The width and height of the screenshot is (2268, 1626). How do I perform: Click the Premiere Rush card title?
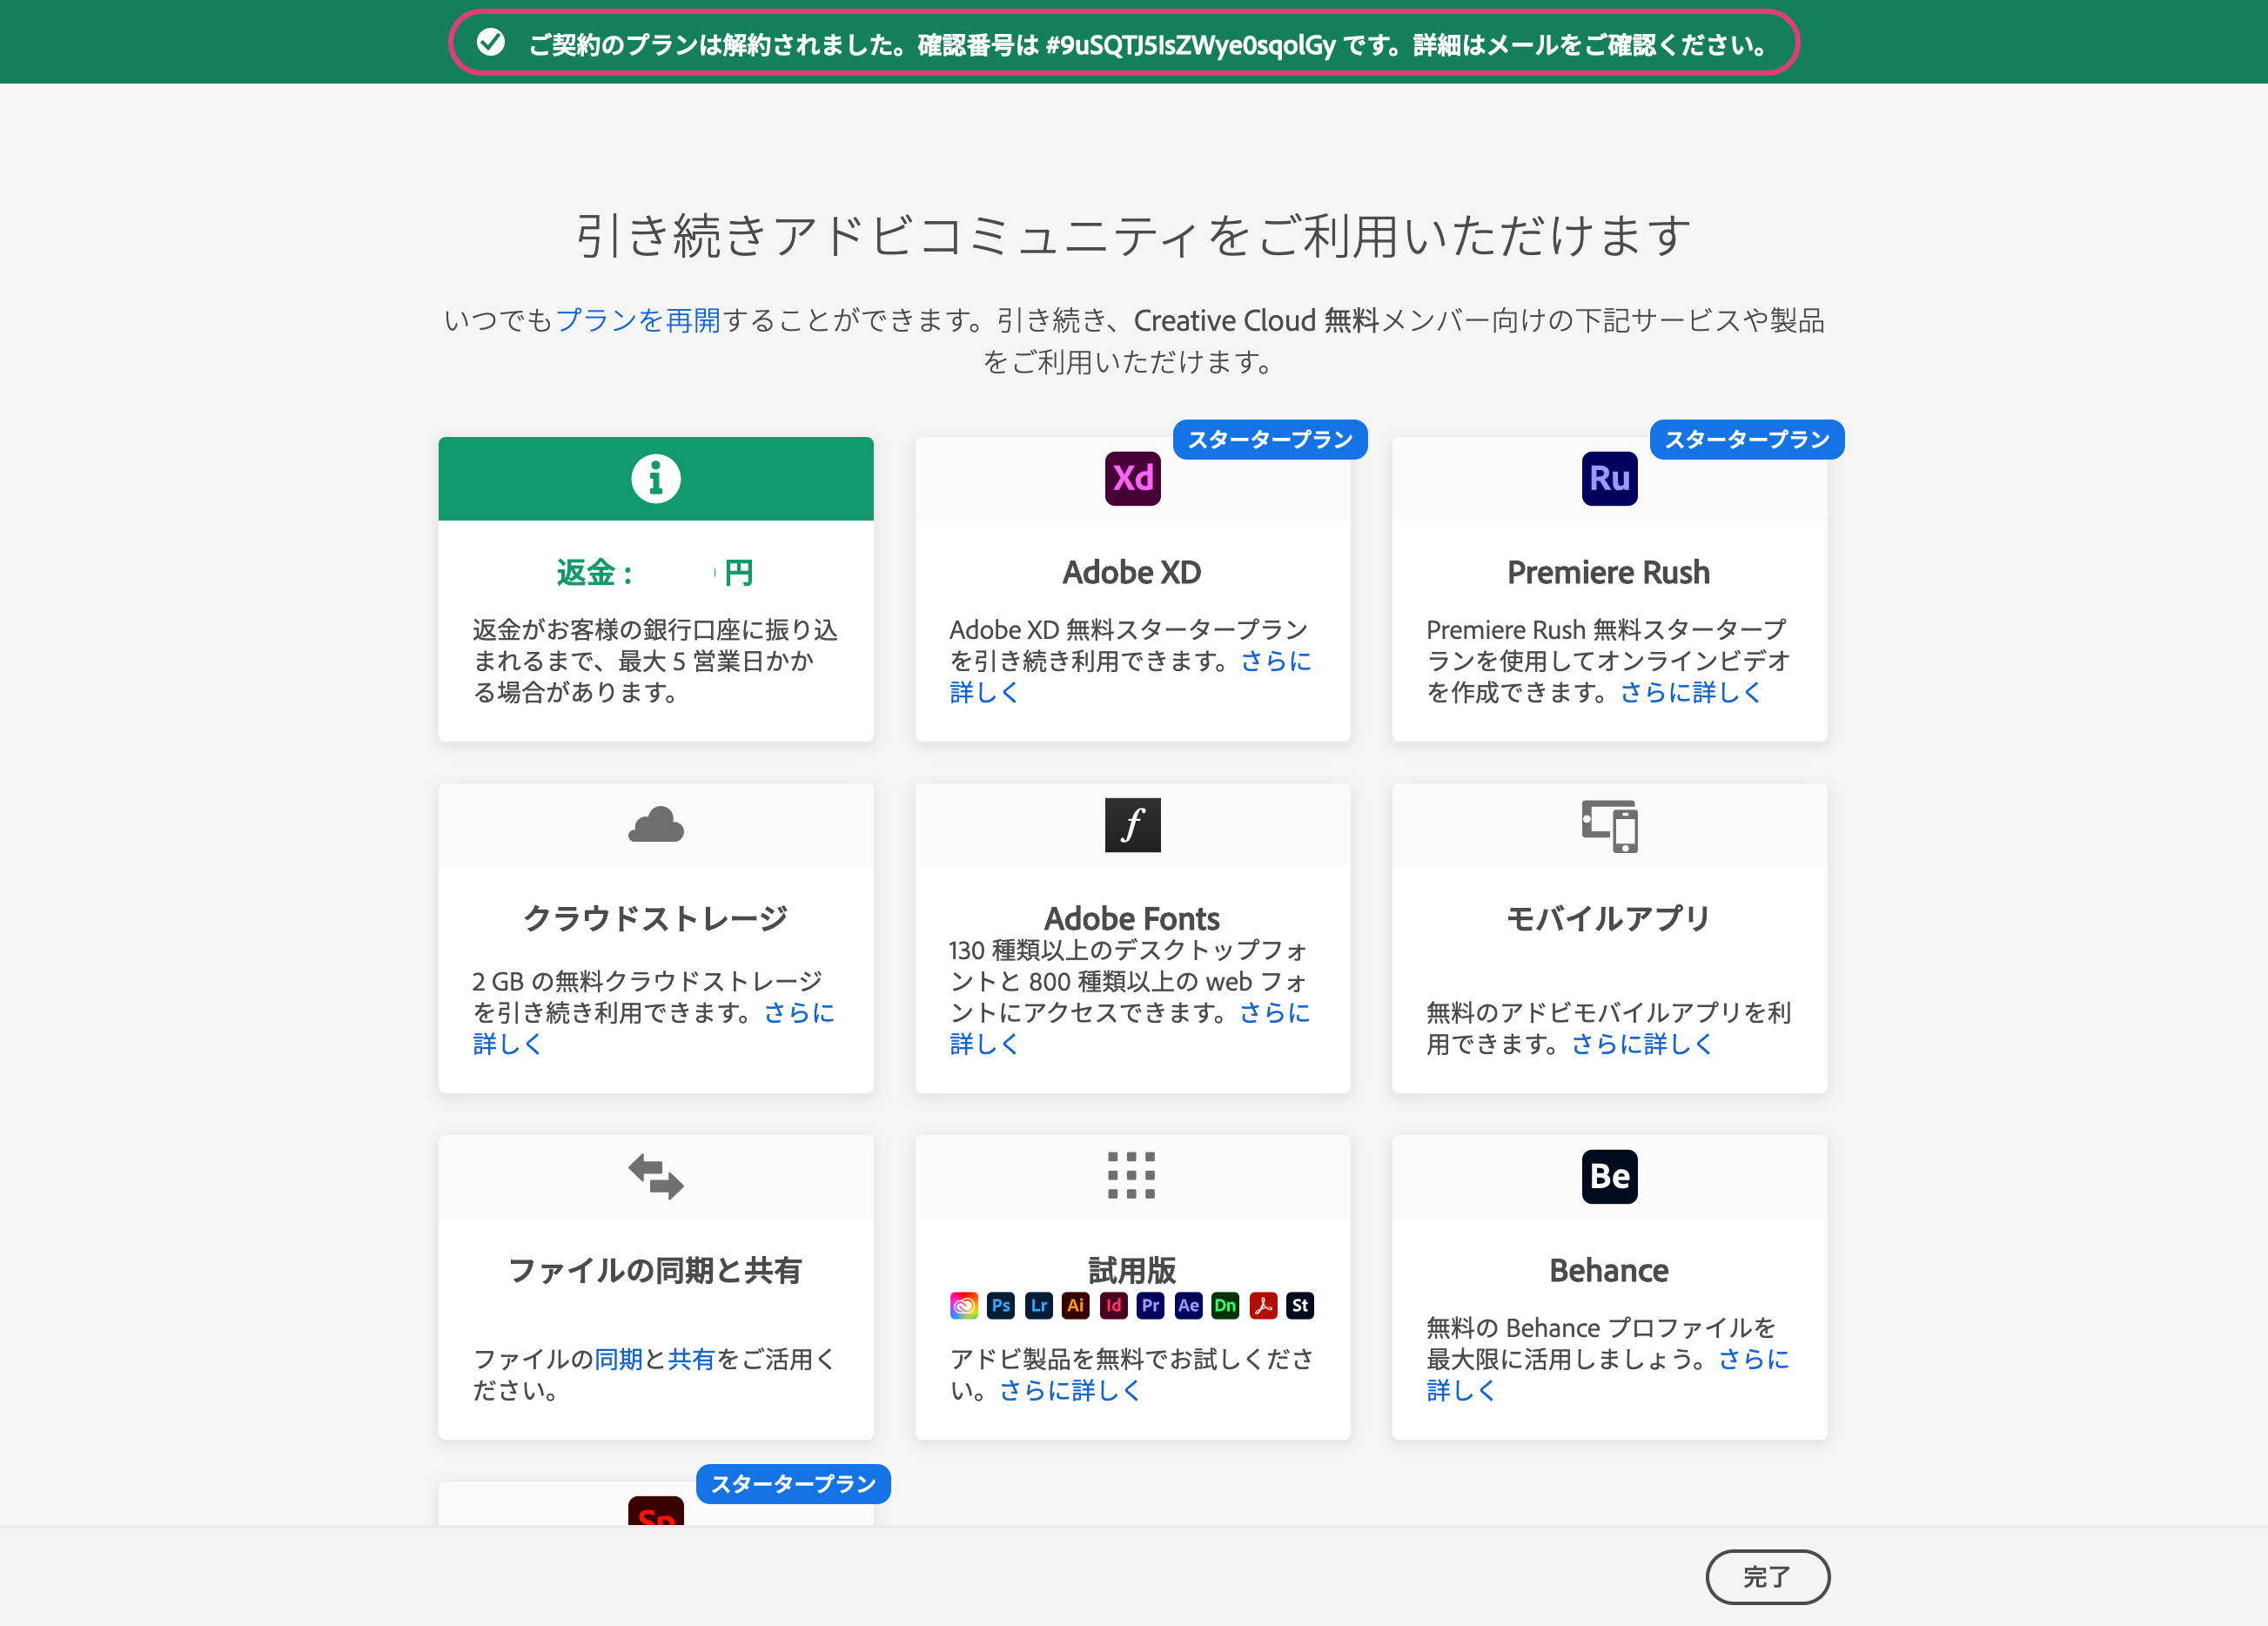[1609, 573]
